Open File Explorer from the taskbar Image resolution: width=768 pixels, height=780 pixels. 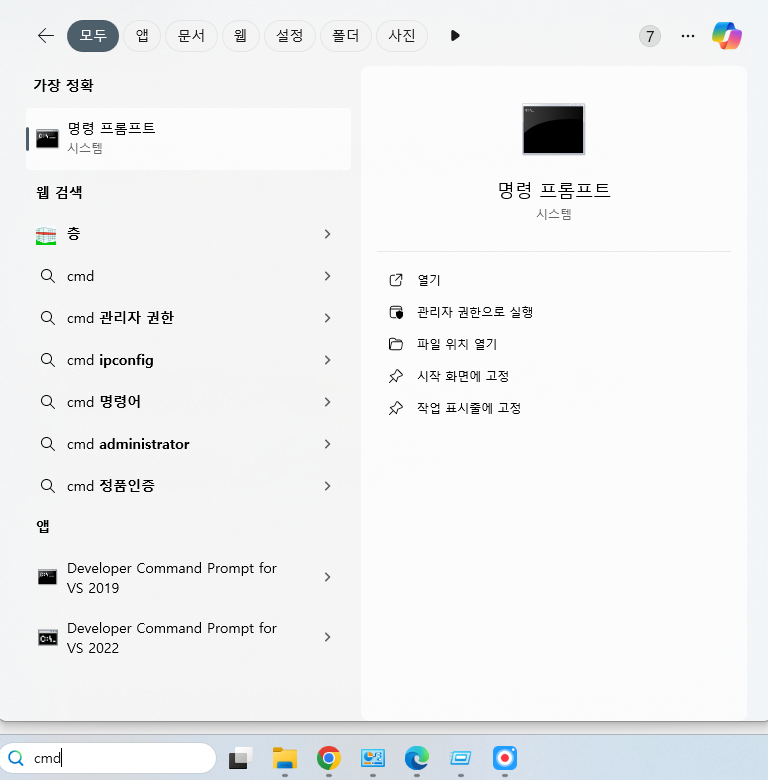(x=285, y=758)
